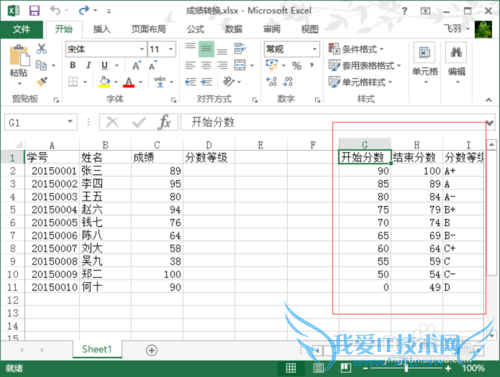
Task: Open the font name 宋体 dropdown
Action: point(142,49)
